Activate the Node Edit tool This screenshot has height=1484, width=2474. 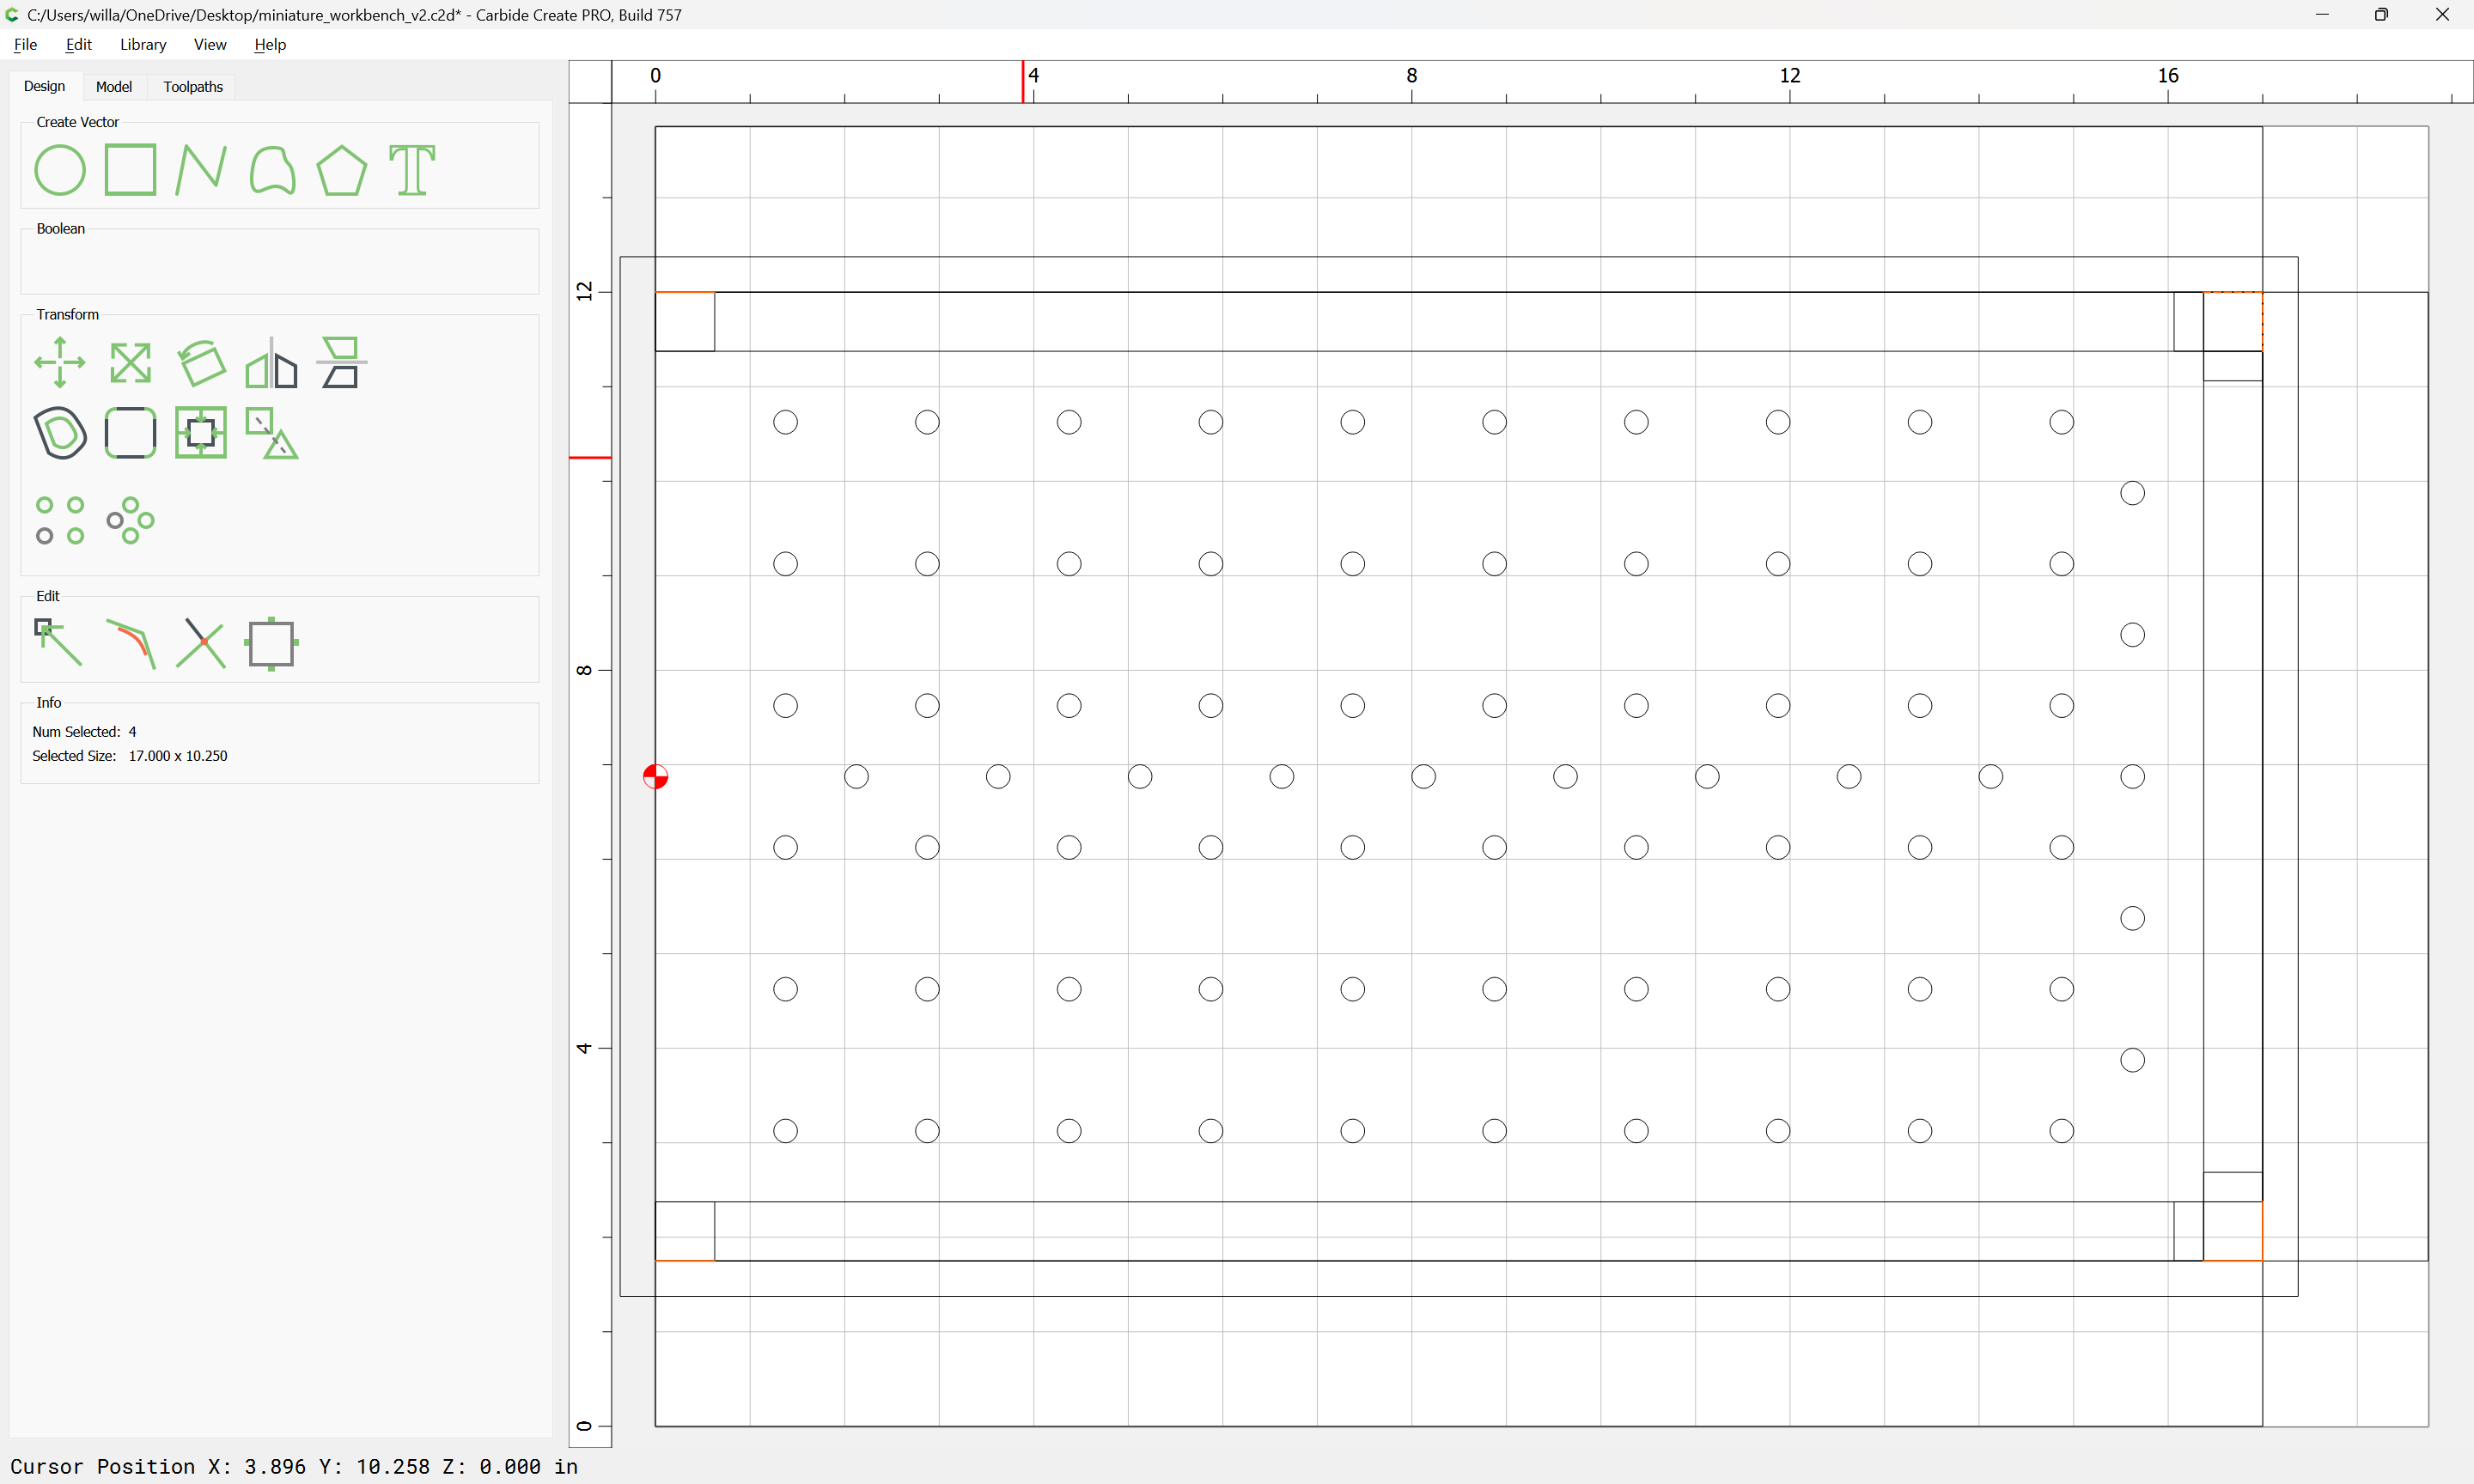click(x=60, y=643)
